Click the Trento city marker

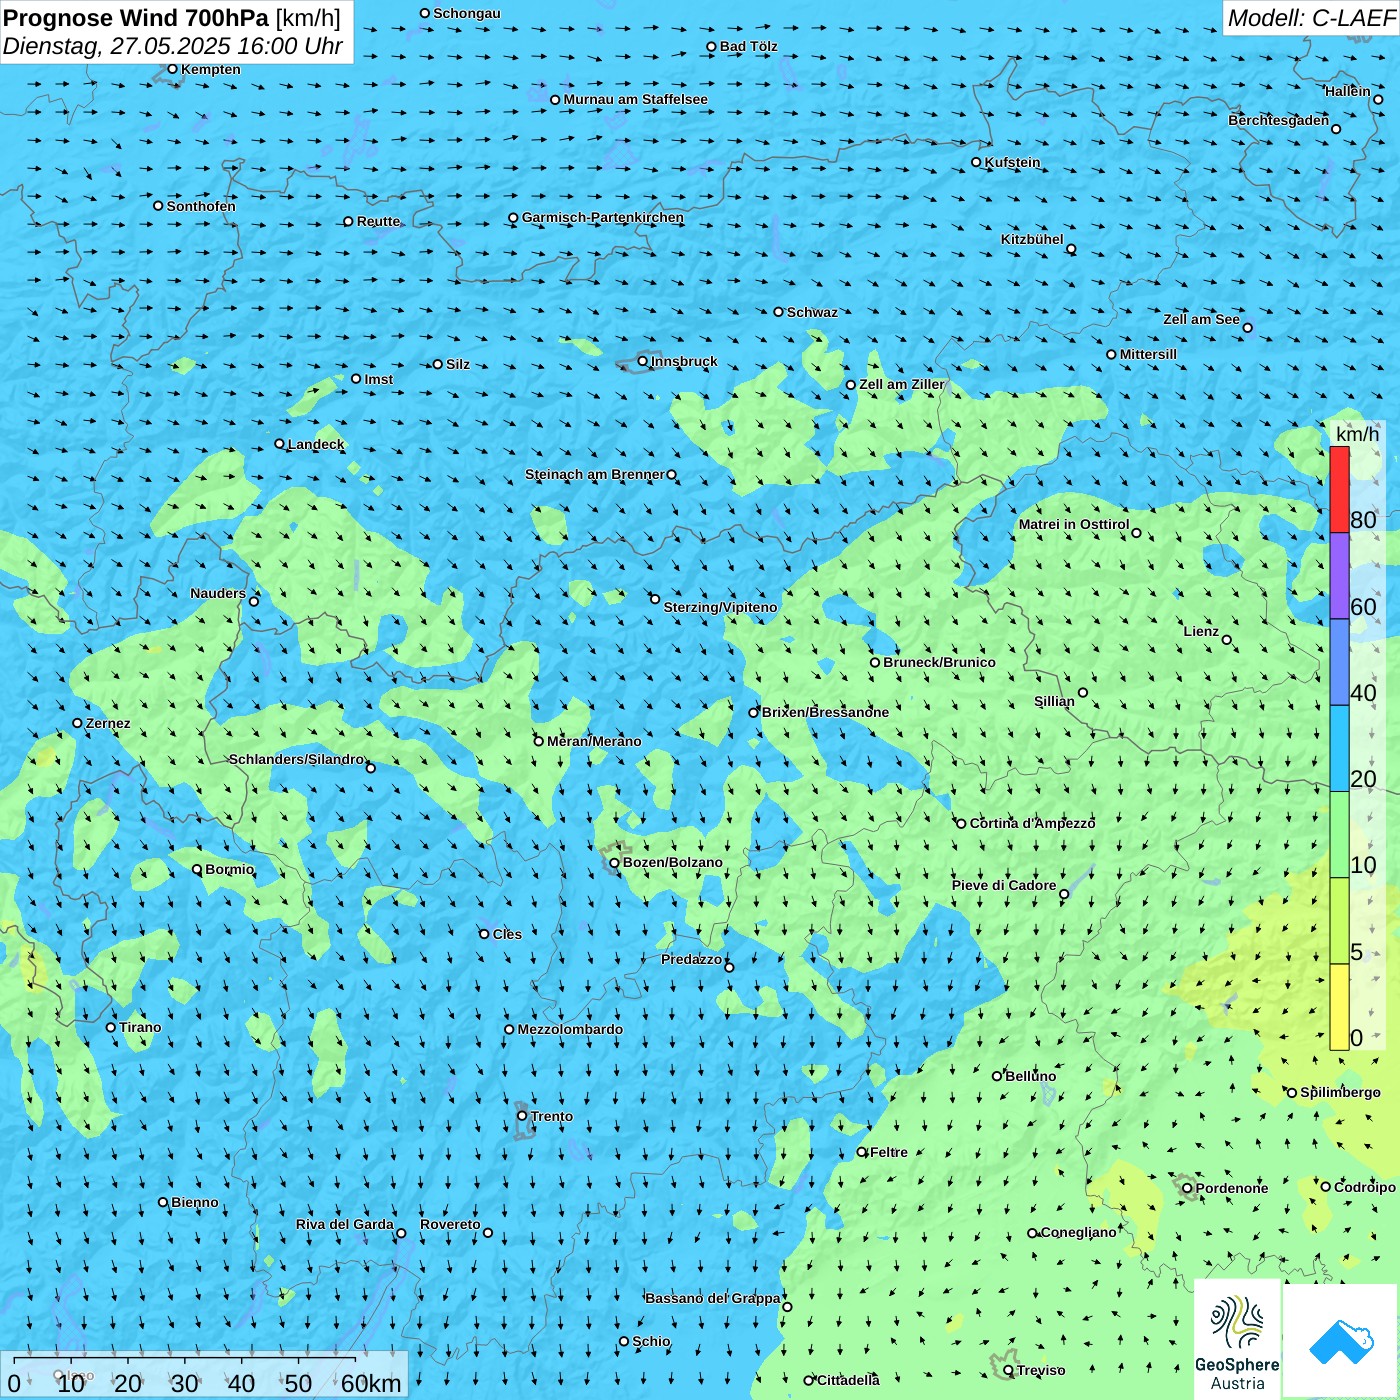pos(522,1116)
